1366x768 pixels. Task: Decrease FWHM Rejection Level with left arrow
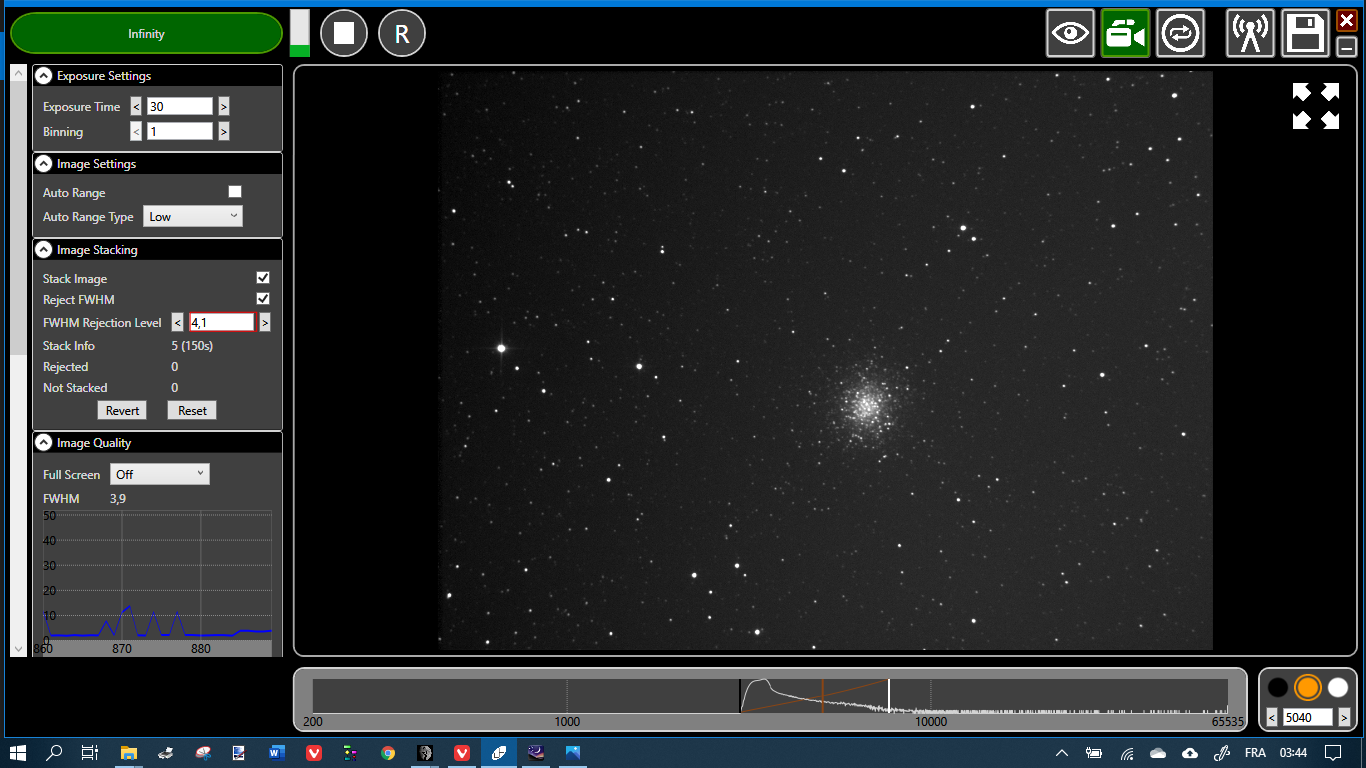177,322
